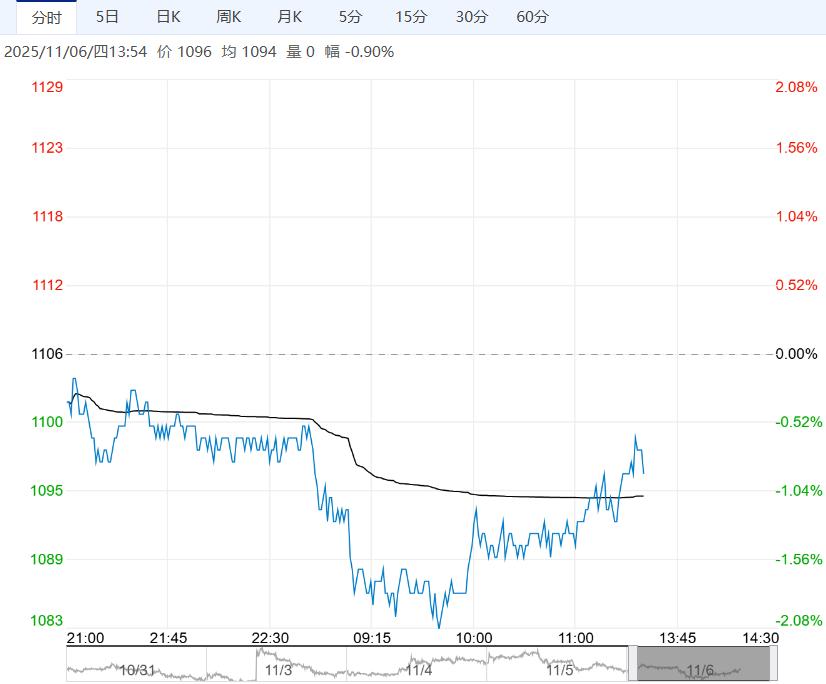This screenshot has height=684, width=826.
Task: Switch to the 15分 interval tab
Action: (410, 17)
